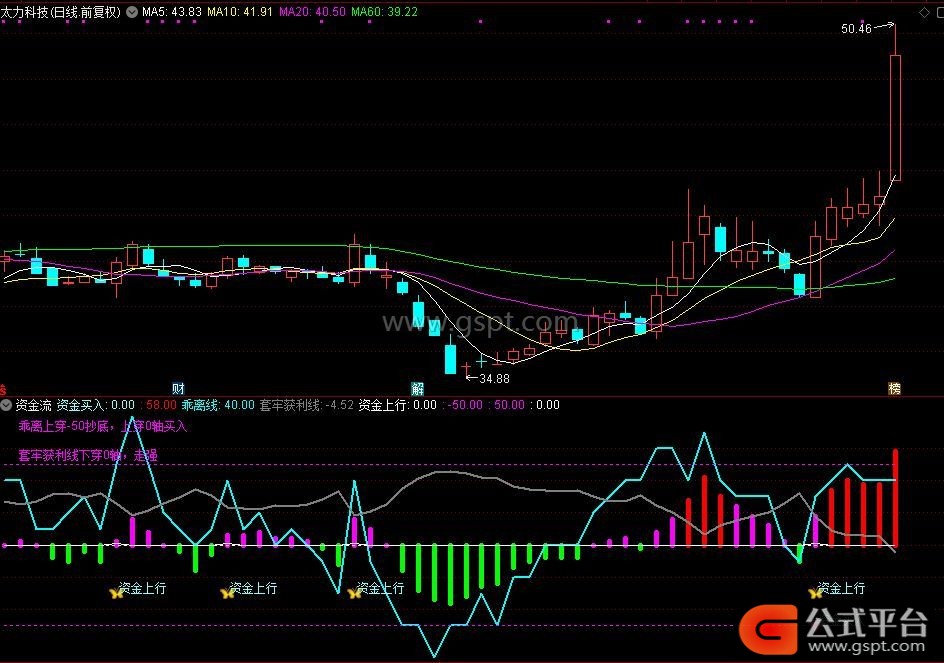This screenshot has height=663, width=944.
Task: Click the square icon in the top-right corner
Action: click(936, 11)
